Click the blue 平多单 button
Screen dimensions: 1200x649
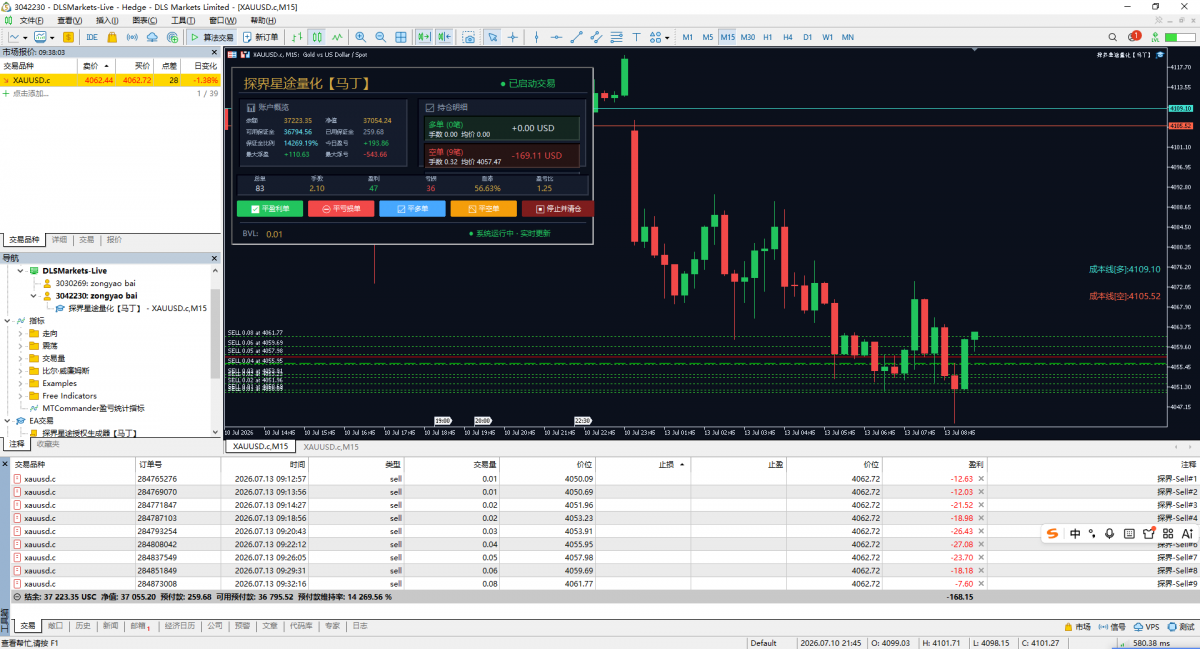[412, 209]
